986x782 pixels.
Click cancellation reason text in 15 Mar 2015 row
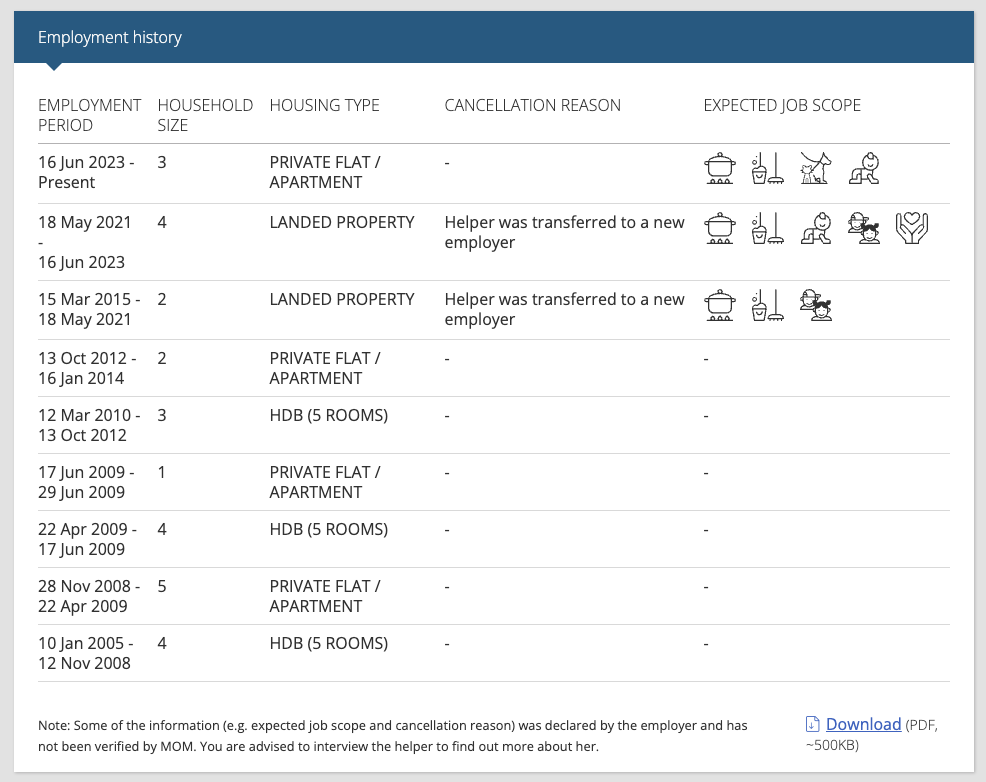[x=564, y=309]
